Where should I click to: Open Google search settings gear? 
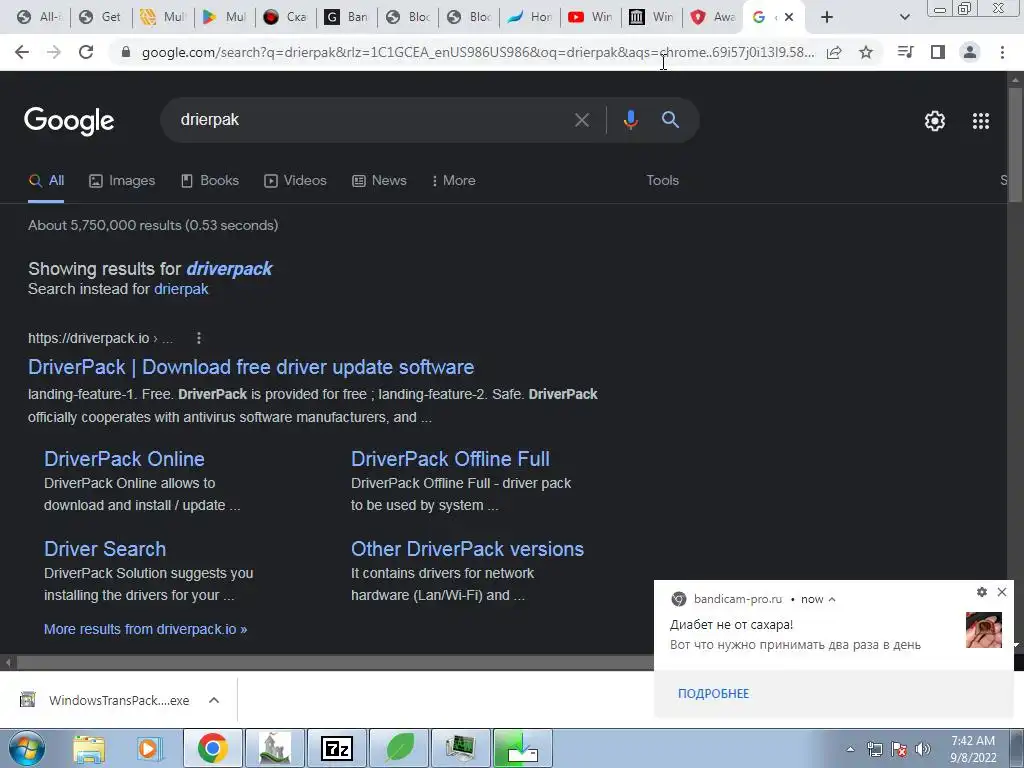pyautogui.click(x=935, y=121)
